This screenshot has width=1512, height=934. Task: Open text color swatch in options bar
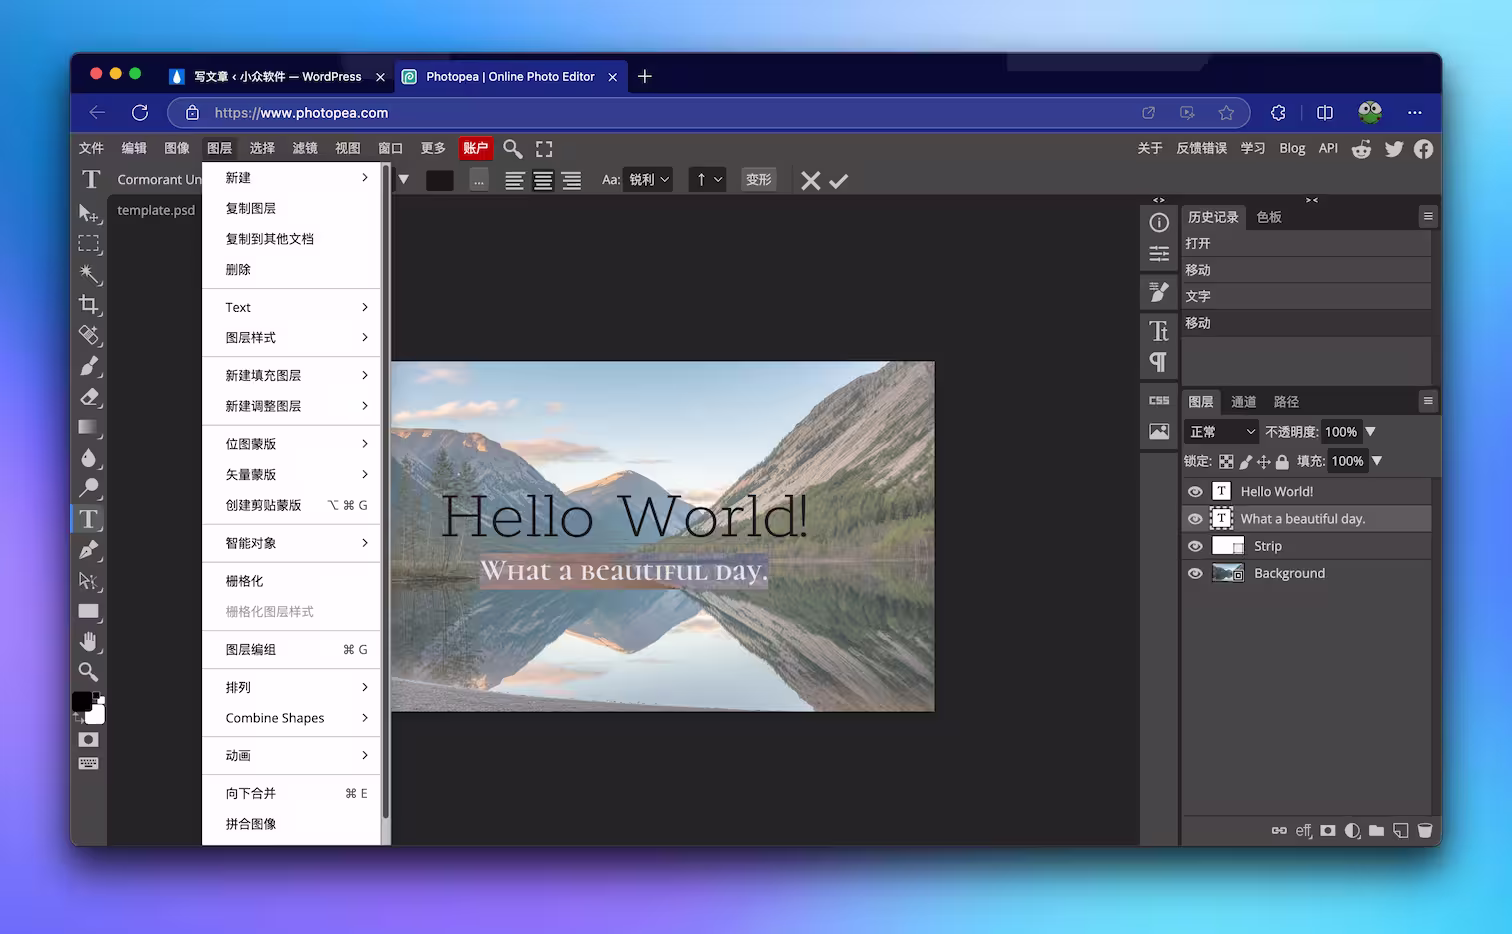(440, 181)
